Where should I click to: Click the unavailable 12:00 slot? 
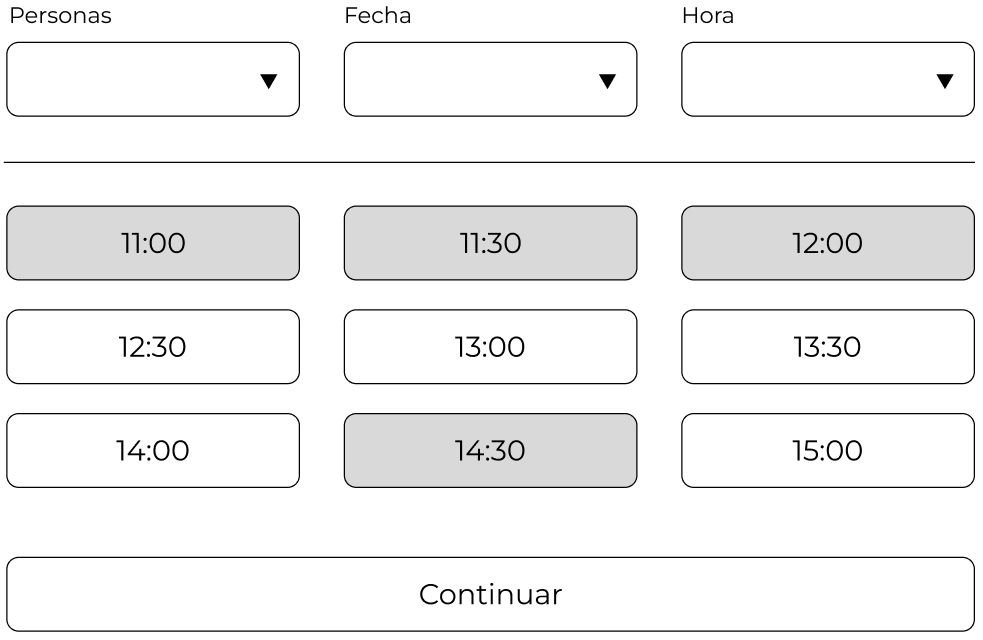(x=828, y=243)
